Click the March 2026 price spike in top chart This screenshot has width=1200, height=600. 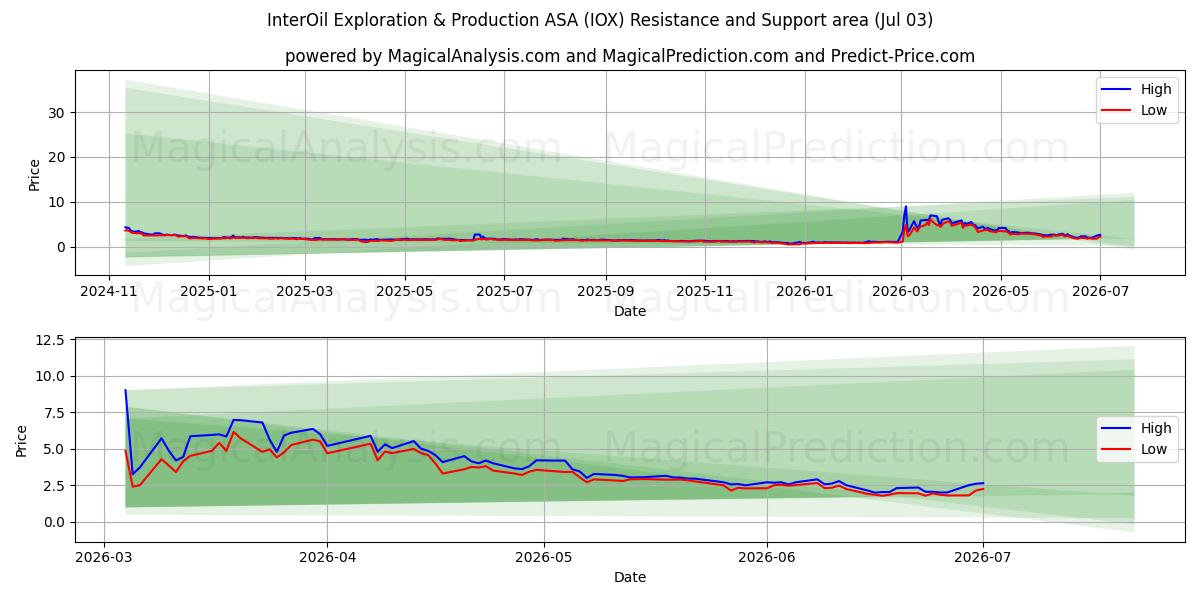tap(906, 208)
